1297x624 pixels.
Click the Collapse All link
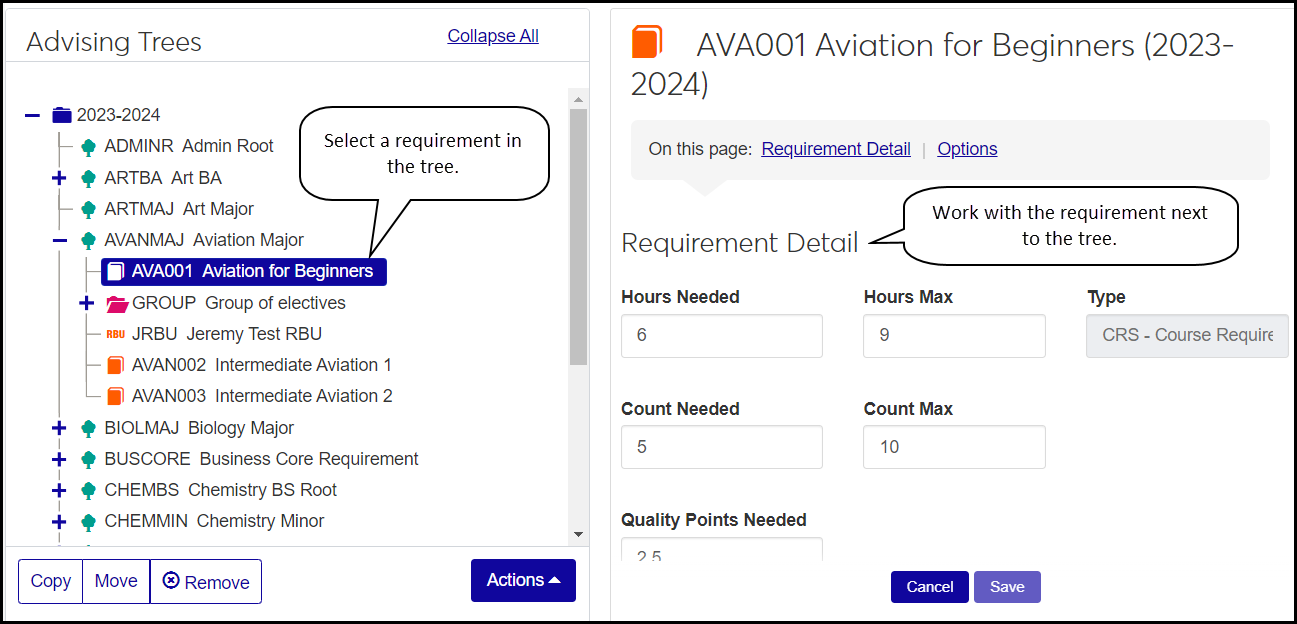click(493, 36)
